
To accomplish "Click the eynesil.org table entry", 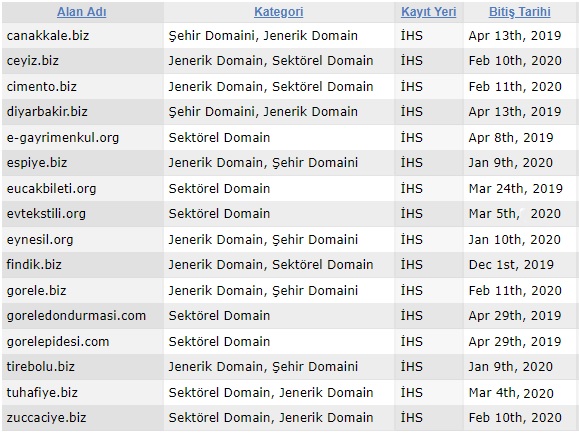I will click(x=40, y=240).
